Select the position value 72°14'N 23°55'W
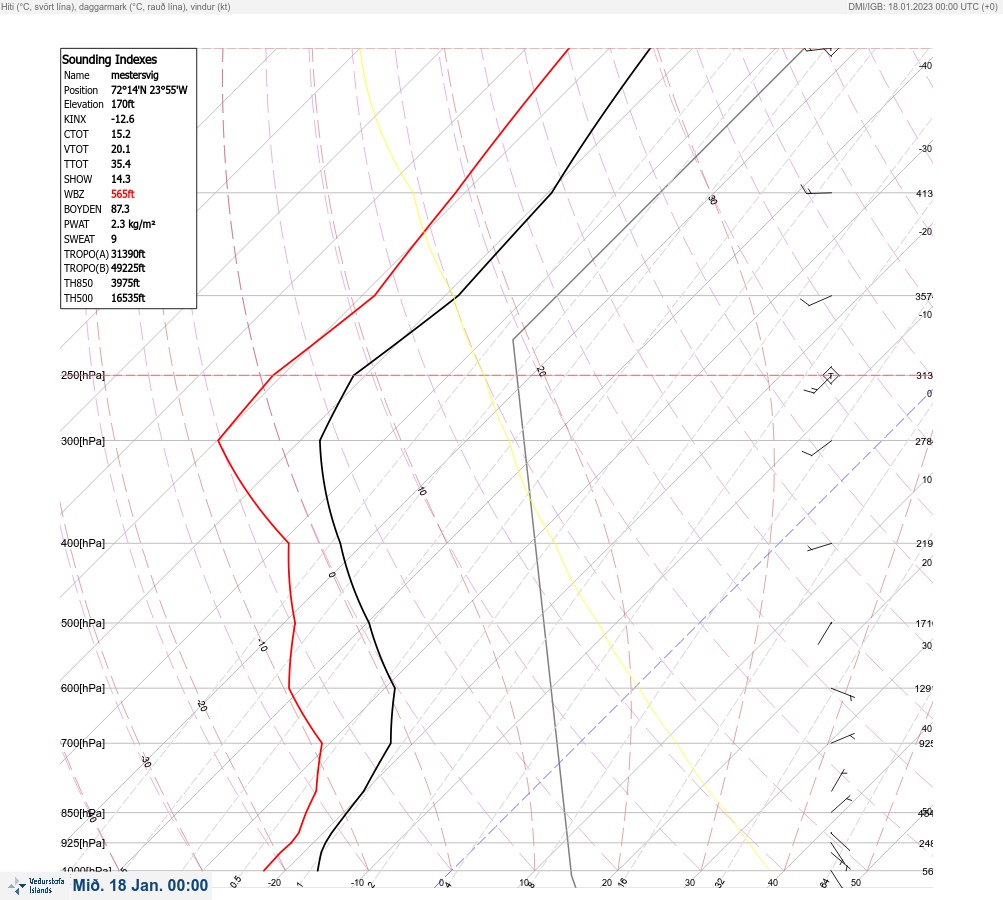Viewport: 1003px width, 900px height. tap(149, 90)
